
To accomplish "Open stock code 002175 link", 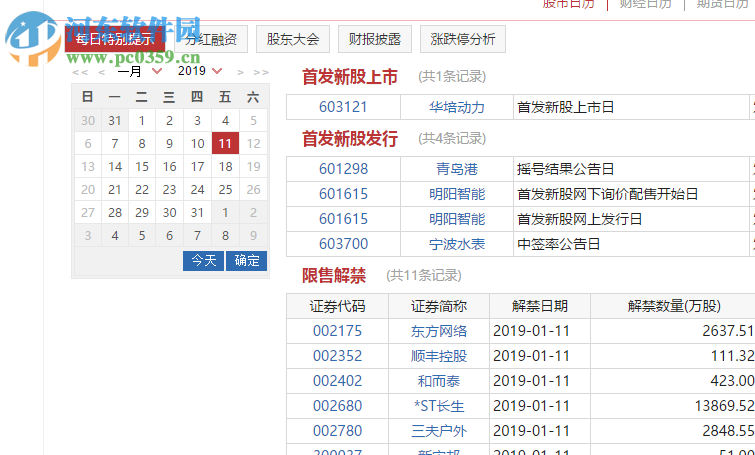I will [x=337, y=331].
